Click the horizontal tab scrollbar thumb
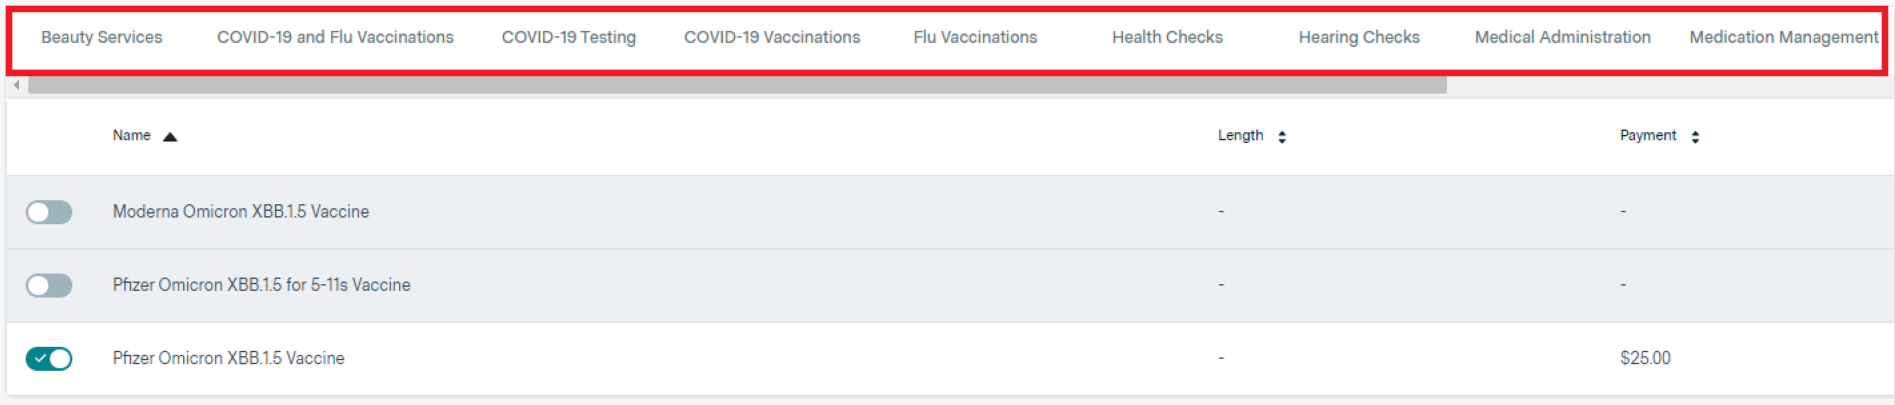Image resolution: width=1895 pixels, height=405 pixels. (x=737, y=86)
